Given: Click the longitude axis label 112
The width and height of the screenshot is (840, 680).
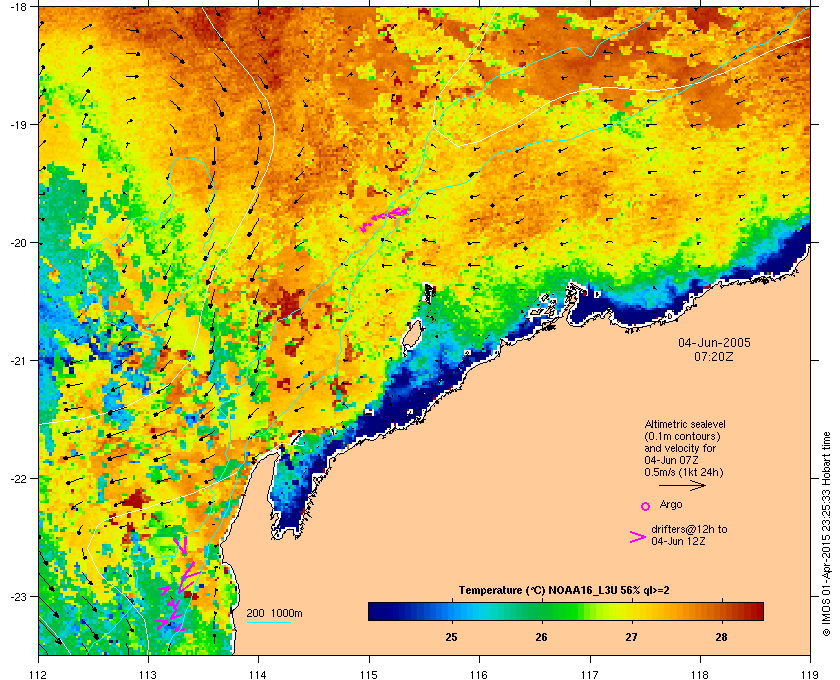Looking at the screenshot, I should (39, 674).
